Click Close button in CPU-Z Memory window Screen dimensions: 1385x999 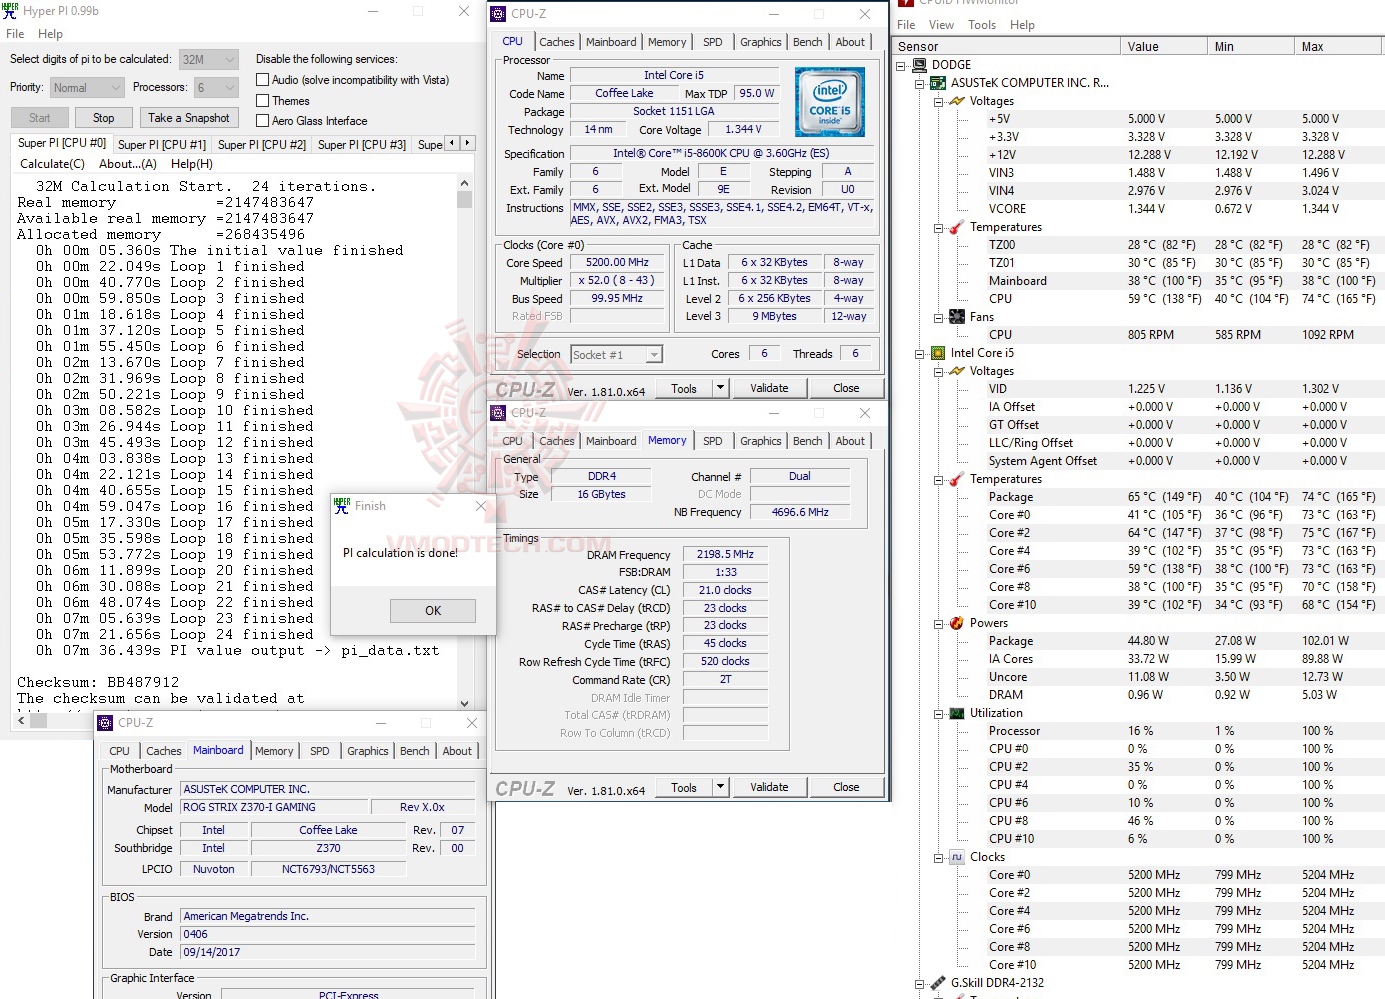tap(846, 787)
